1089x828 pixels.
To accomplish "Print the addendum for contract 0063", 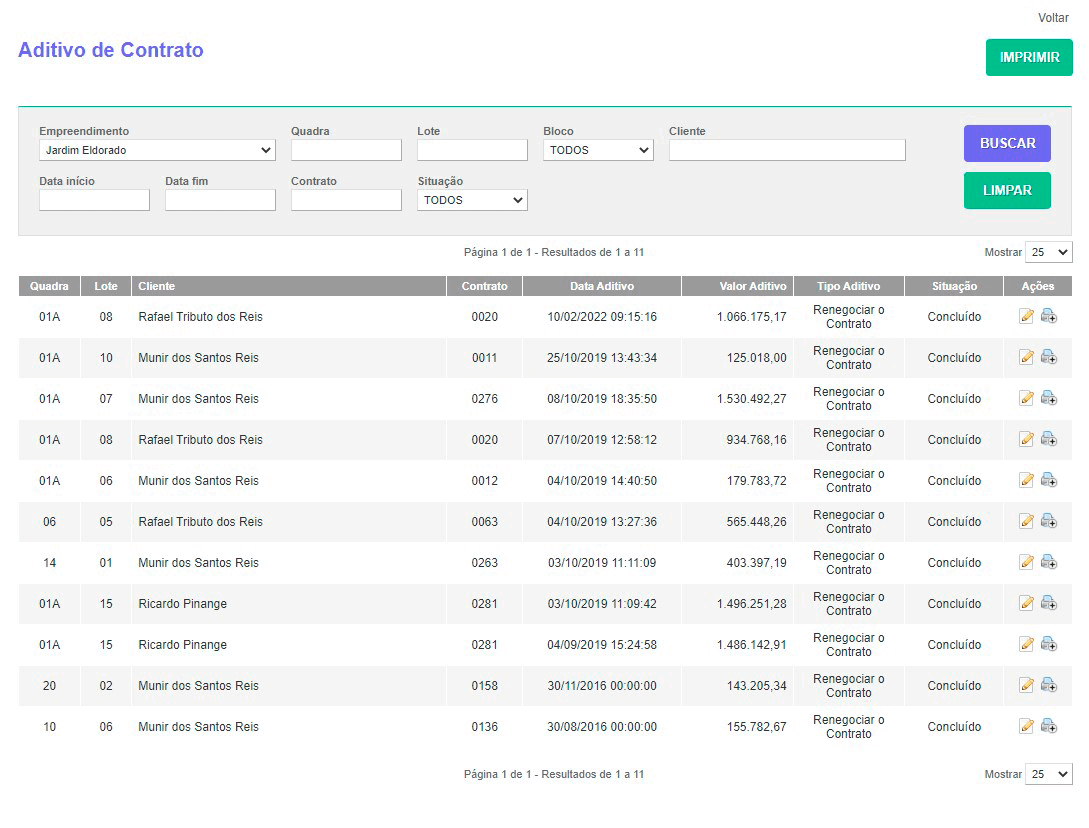I will coord(1048,522).
